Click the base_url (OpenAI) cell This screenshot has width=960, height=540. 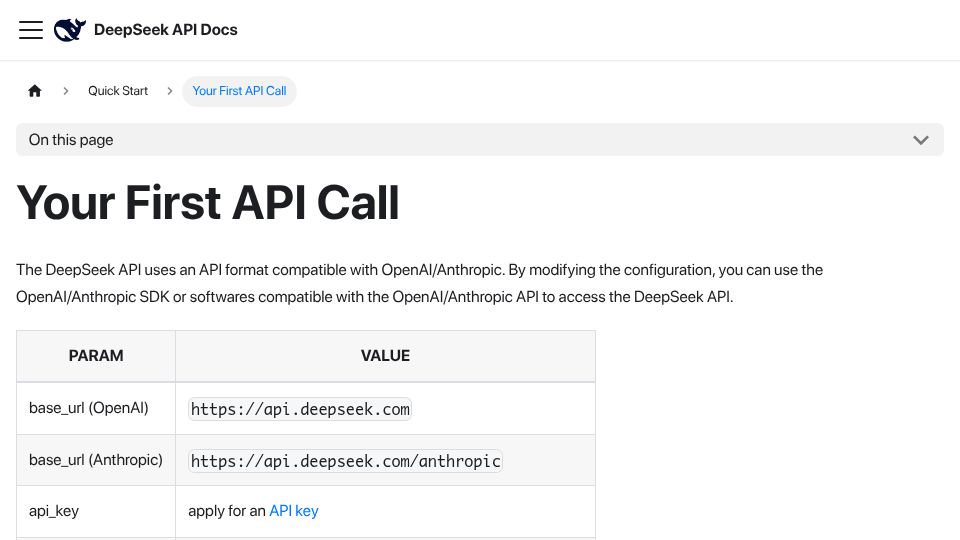[x=96, y=408]
